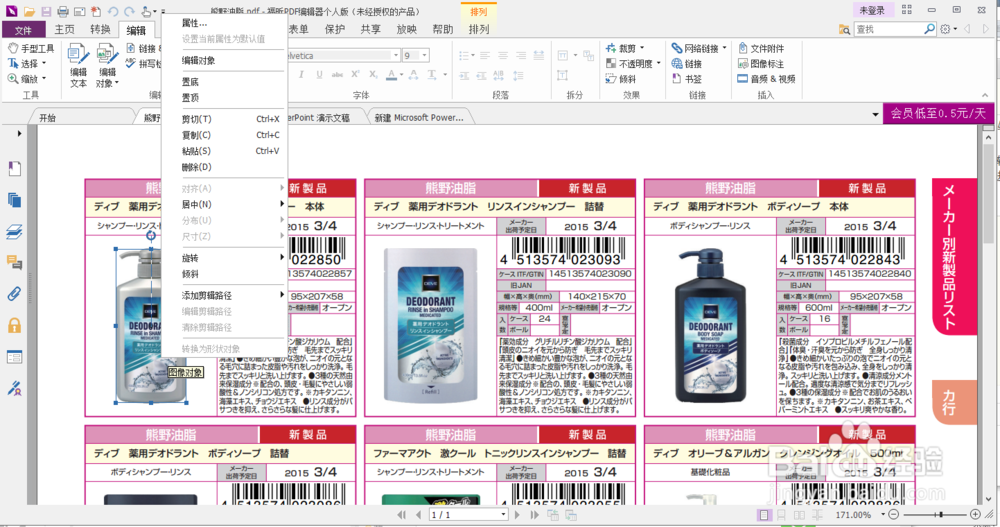Click the 图像标注 image annotation tool
Image resolution: width=1000 pixels, height=527 pixels.
(x=761, y=64)
